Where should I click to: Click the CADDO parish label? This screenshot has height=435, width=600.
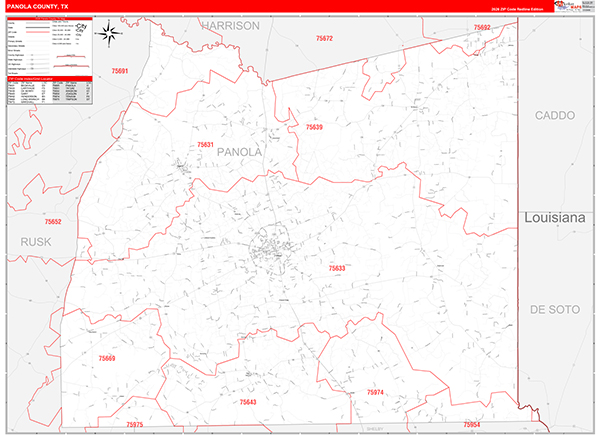555,115
